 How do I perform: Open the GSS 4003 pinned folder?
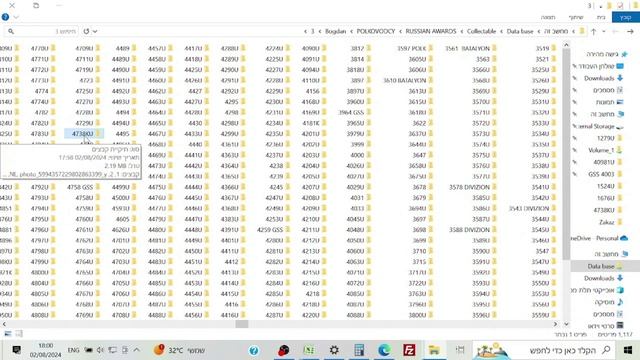(606, 174)
